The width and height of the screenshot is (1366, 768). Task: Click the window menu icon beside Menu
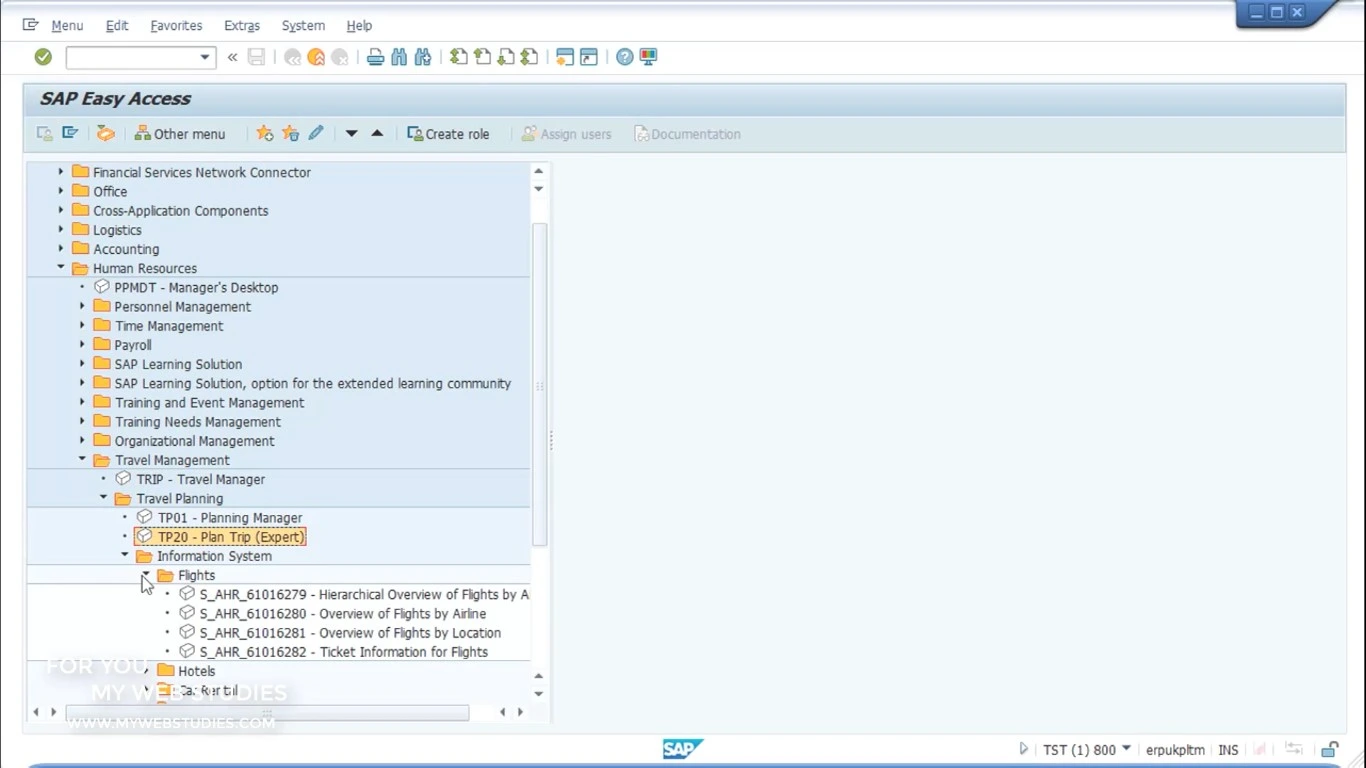30,25
